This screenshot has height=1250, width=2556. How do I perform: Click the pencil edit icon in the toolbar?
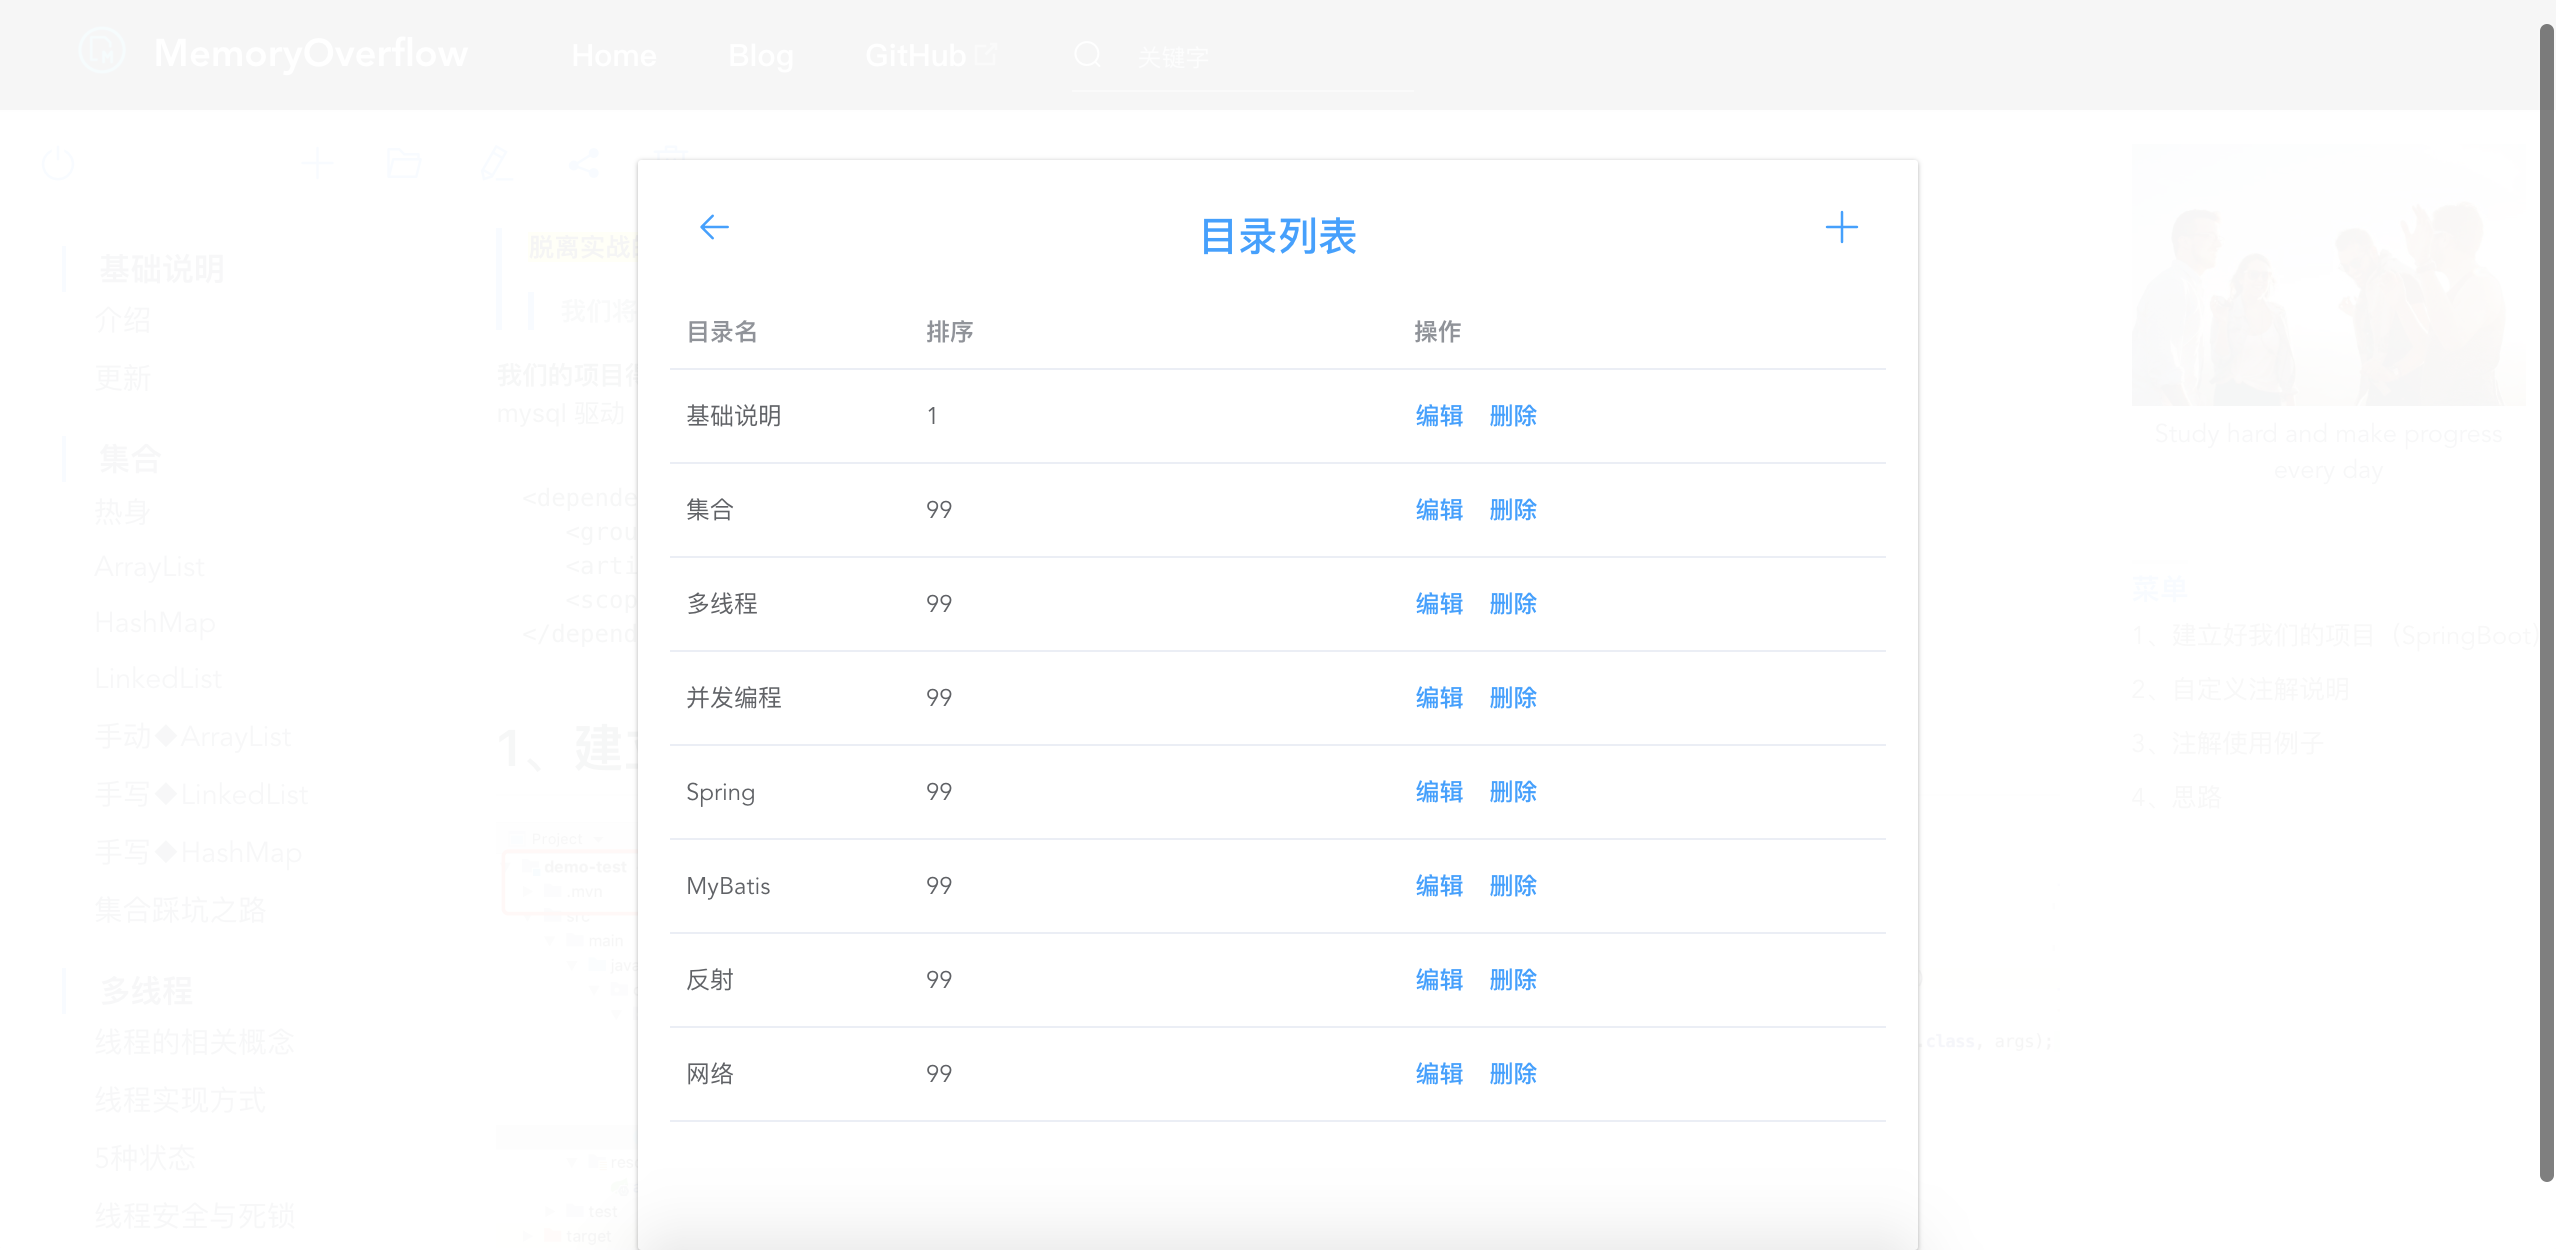click(x=495, y=163)
